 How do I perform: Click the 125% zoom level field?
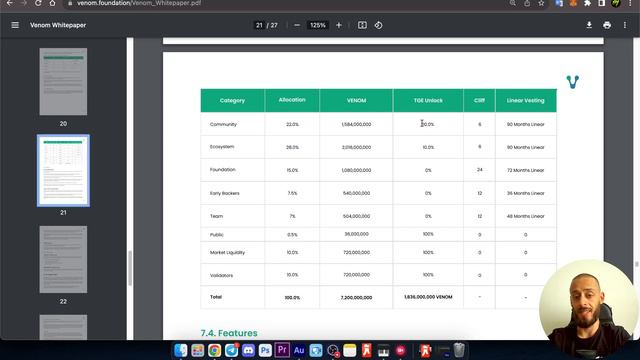coord(318,25)
